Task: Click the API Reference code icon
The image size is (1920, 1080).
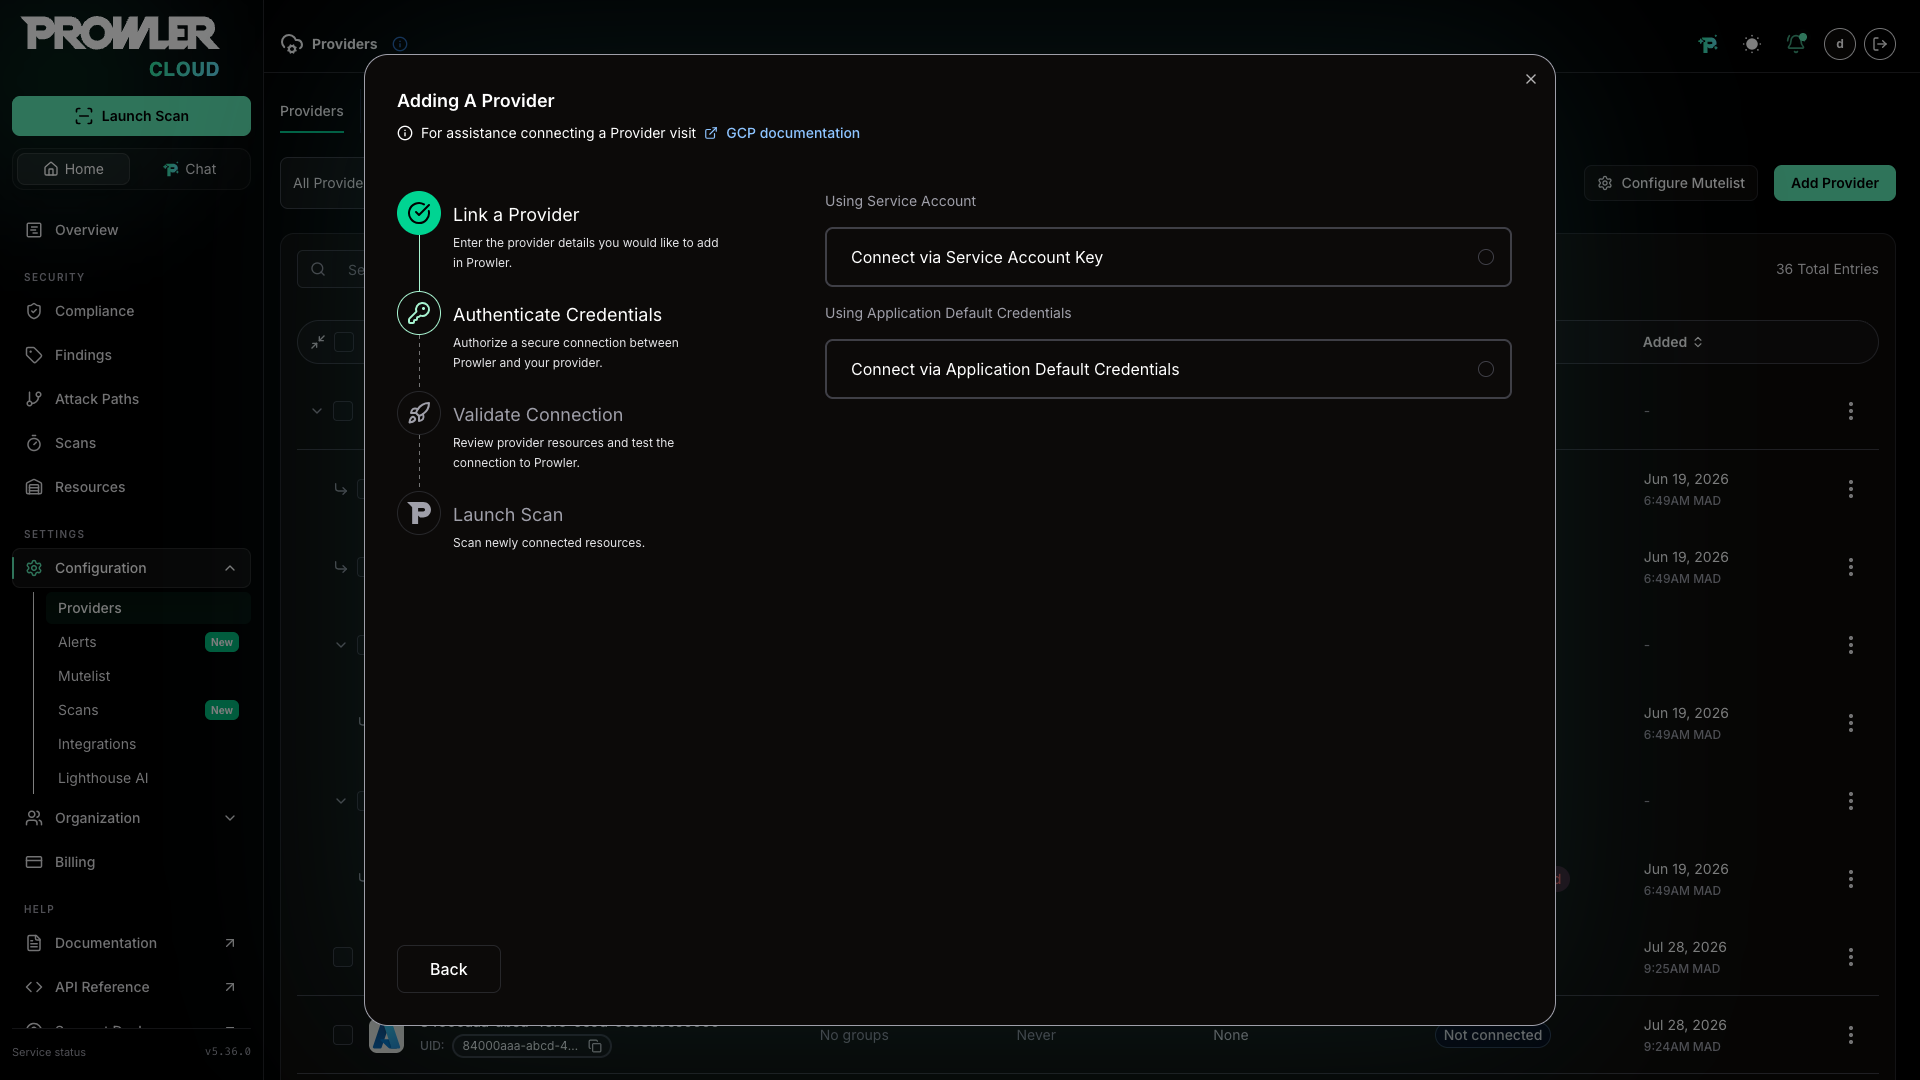Action: (34, 987)
